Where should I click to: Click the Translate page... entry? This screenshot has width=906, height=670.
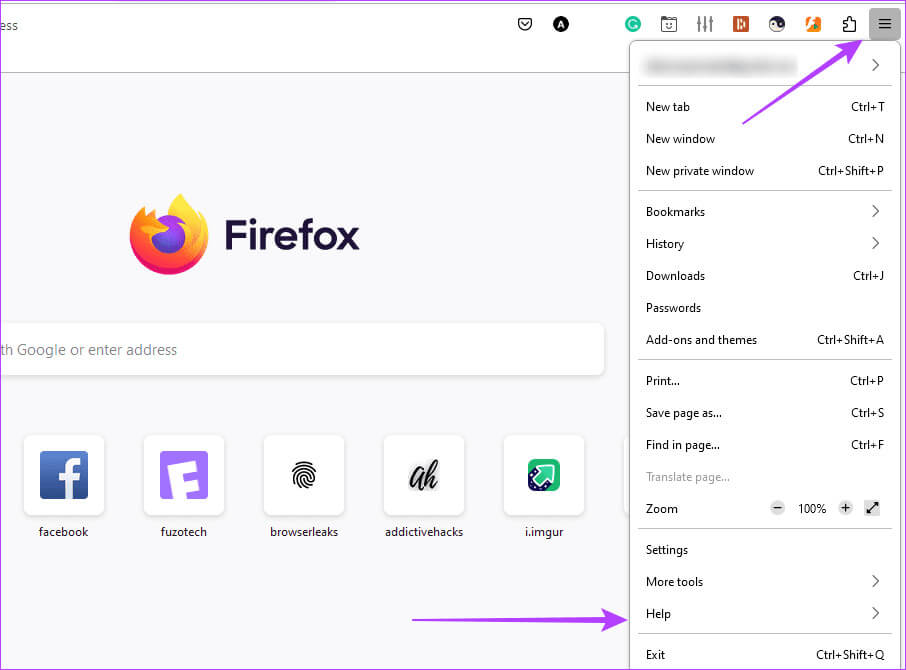(x=764, y=477)
